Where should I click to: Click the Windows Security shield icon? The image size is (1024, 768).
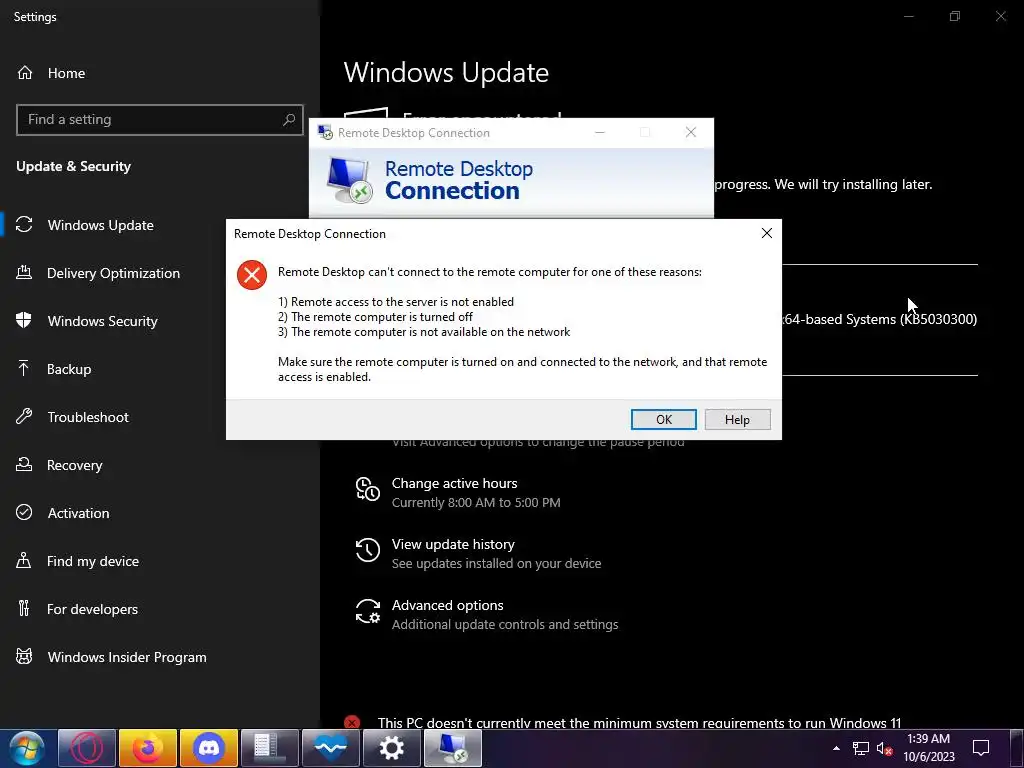24,320
